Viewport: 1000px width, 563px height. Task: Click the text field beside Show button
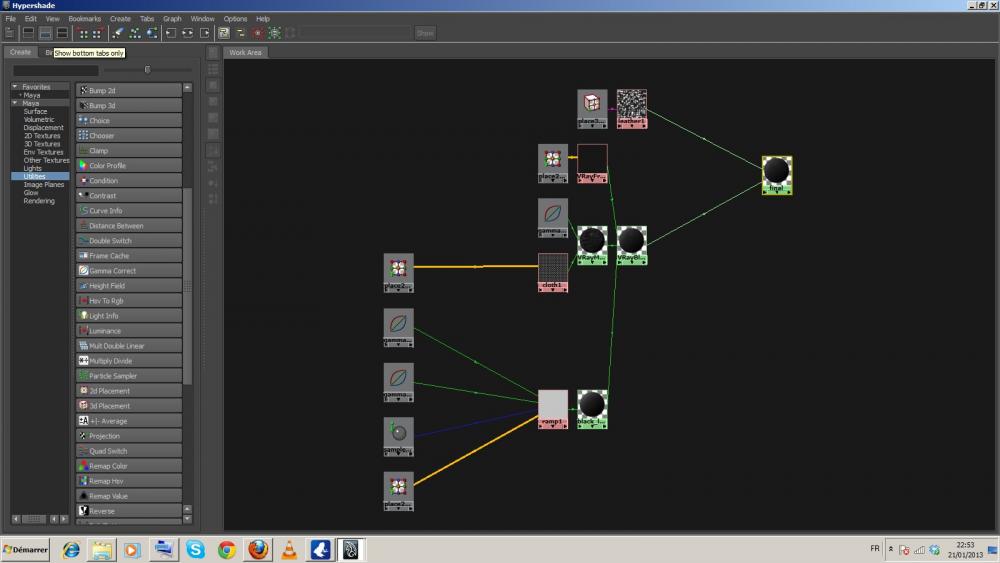point(355,33)
